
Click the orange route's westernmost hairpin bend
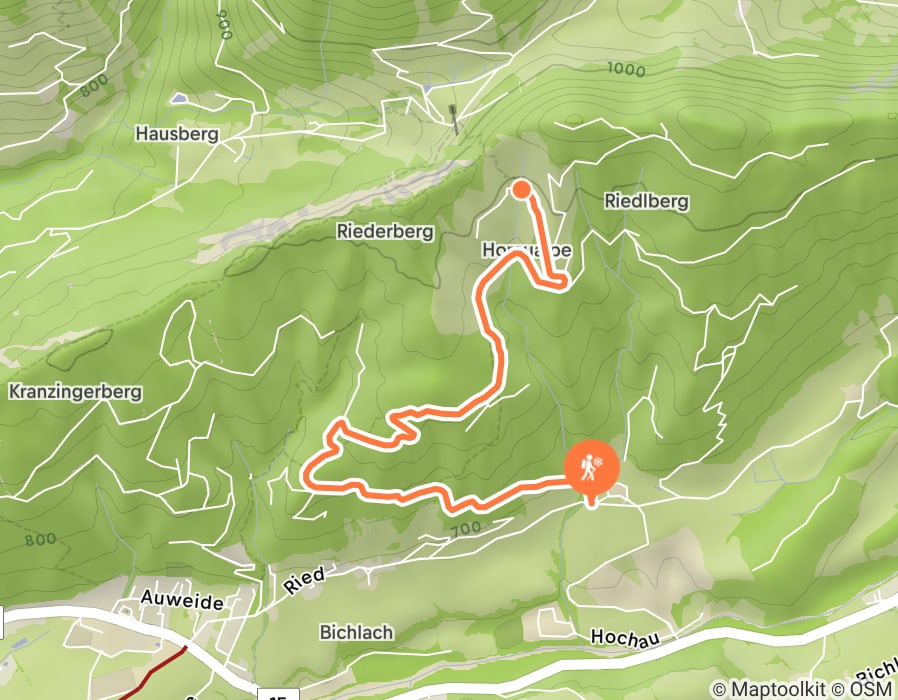pyautogui.click(x=308, y=477)
